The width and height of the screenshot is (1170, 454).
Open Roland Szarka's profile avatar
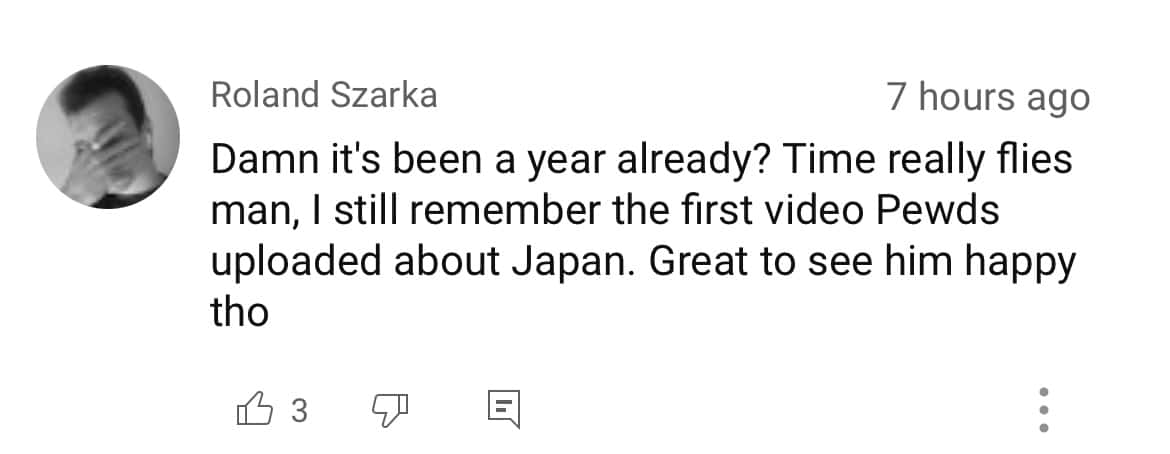[x=108, y=137]
